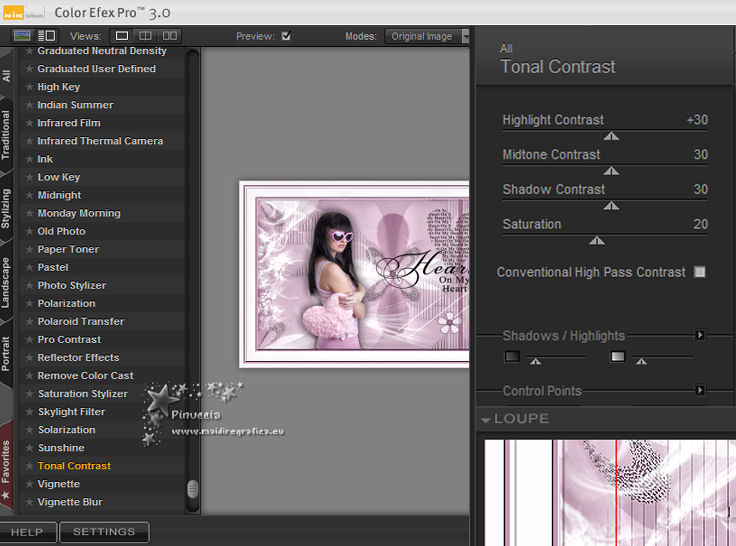Favorite star for Midnight filter
This screenshot has width=736, height=546.
30,195
